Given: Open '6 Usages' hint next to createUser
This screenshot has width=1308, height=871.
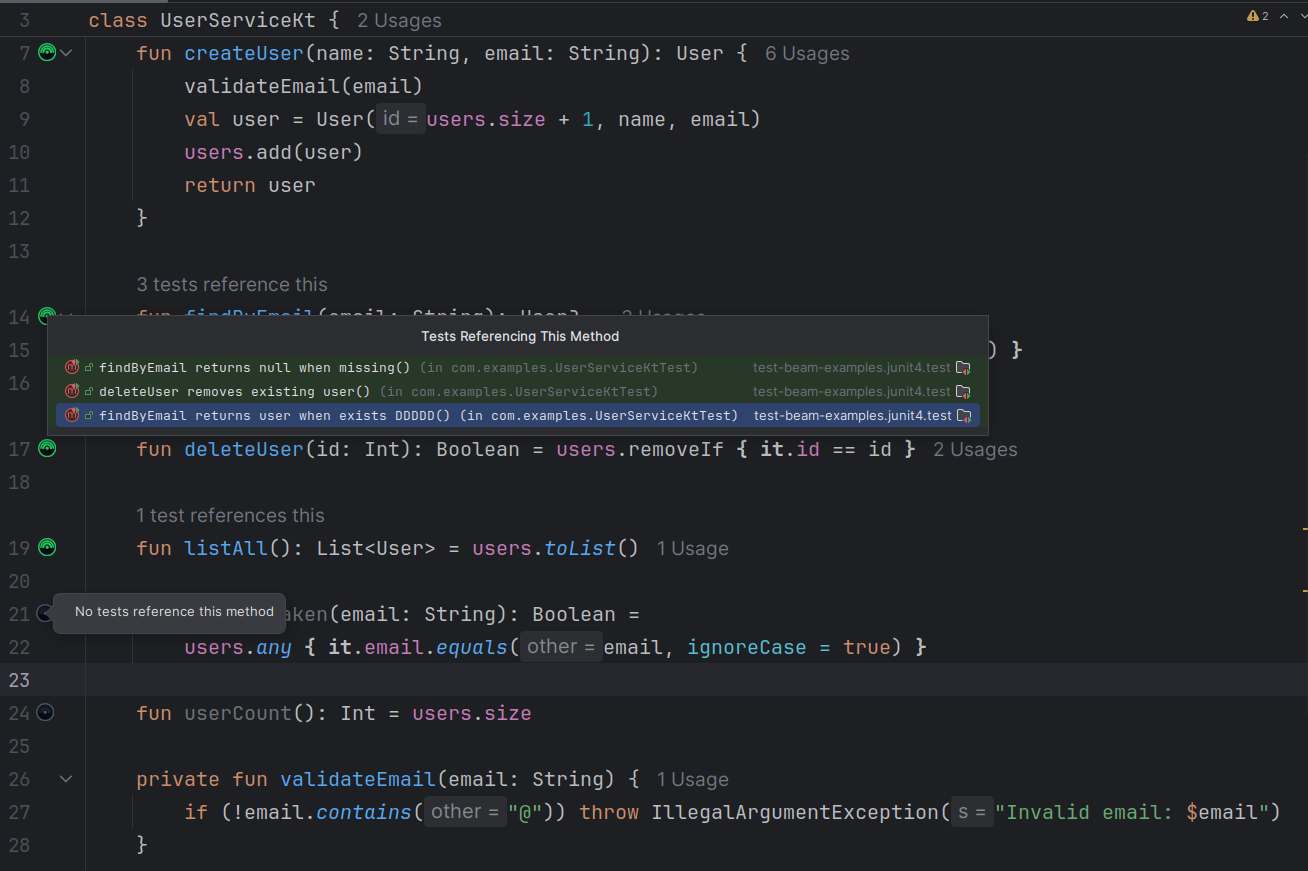Looking at the screenshot, I should [807, 54].
